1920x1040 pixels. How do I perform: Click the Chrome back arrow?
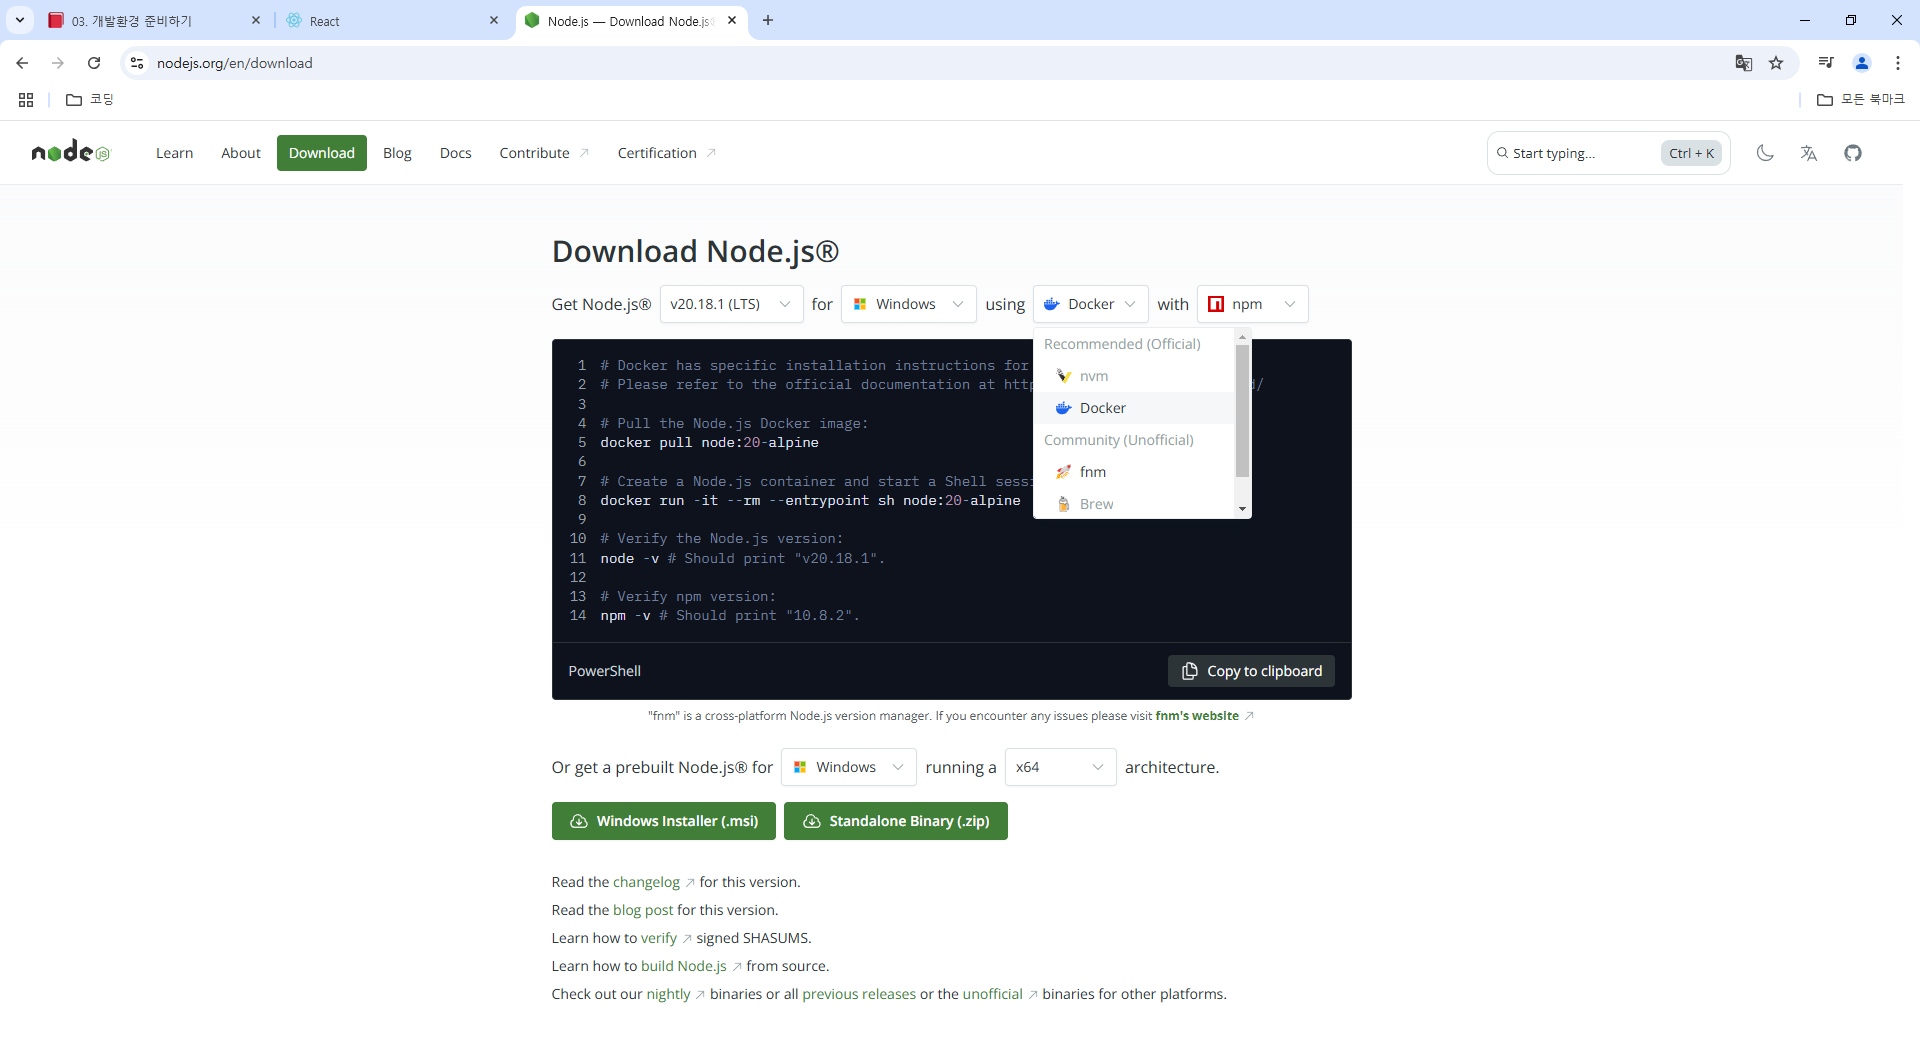coord(22,63)
